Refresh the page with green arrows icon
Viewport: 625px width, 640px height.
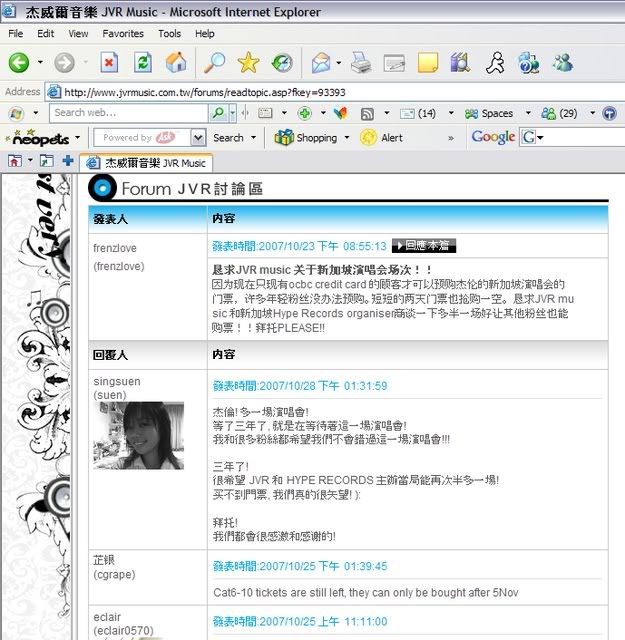pos(143,62)
